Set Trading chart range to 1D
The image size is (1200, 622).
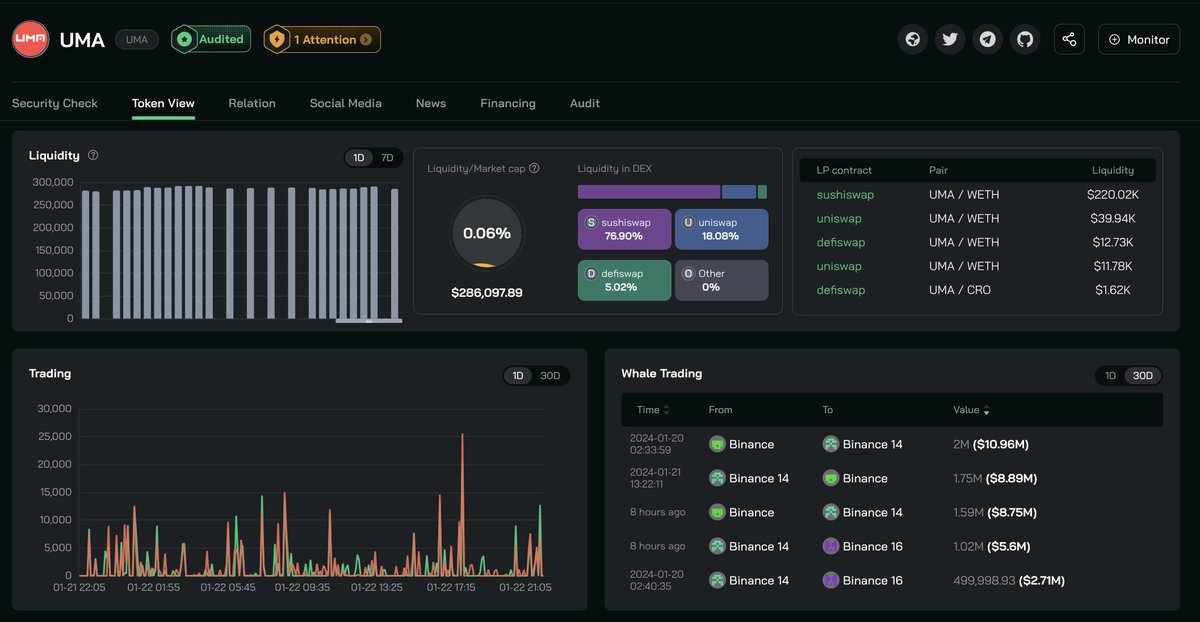pos(518,376)
